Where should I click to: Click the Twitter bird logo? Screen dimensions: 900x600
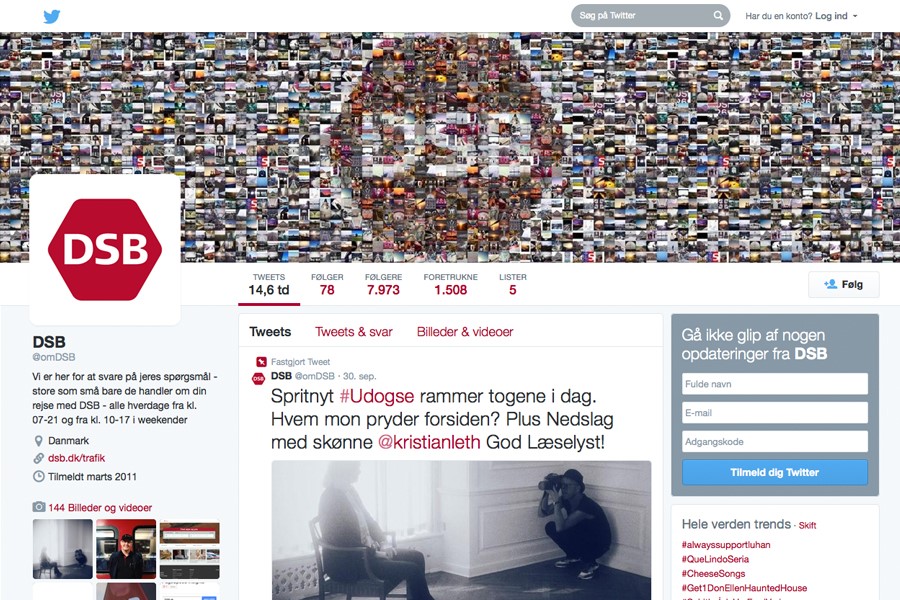coord(52,16)
